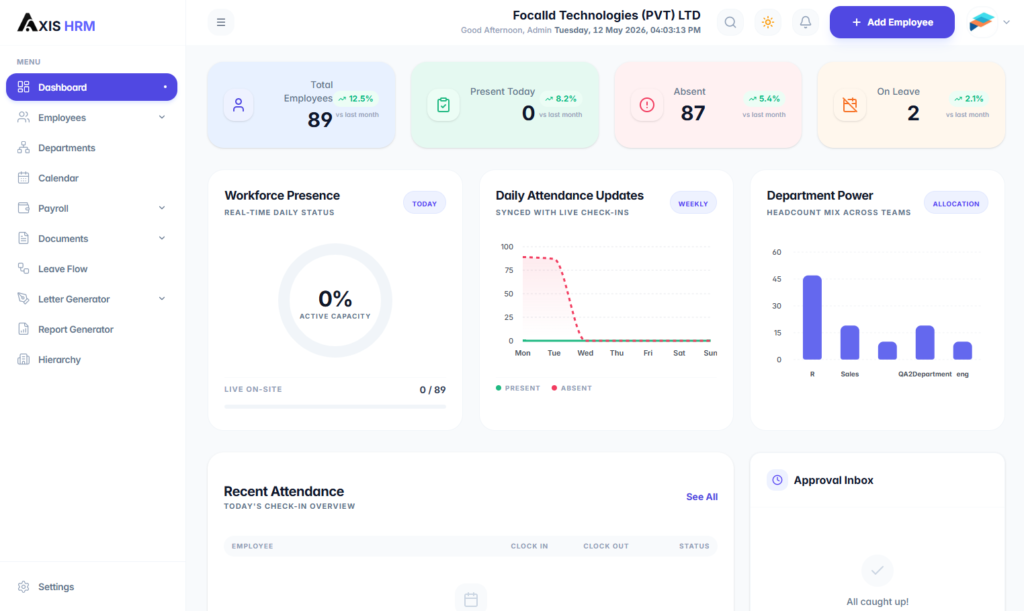Click the WEEKLY badge on Daily Attendance

click(693, 204)
